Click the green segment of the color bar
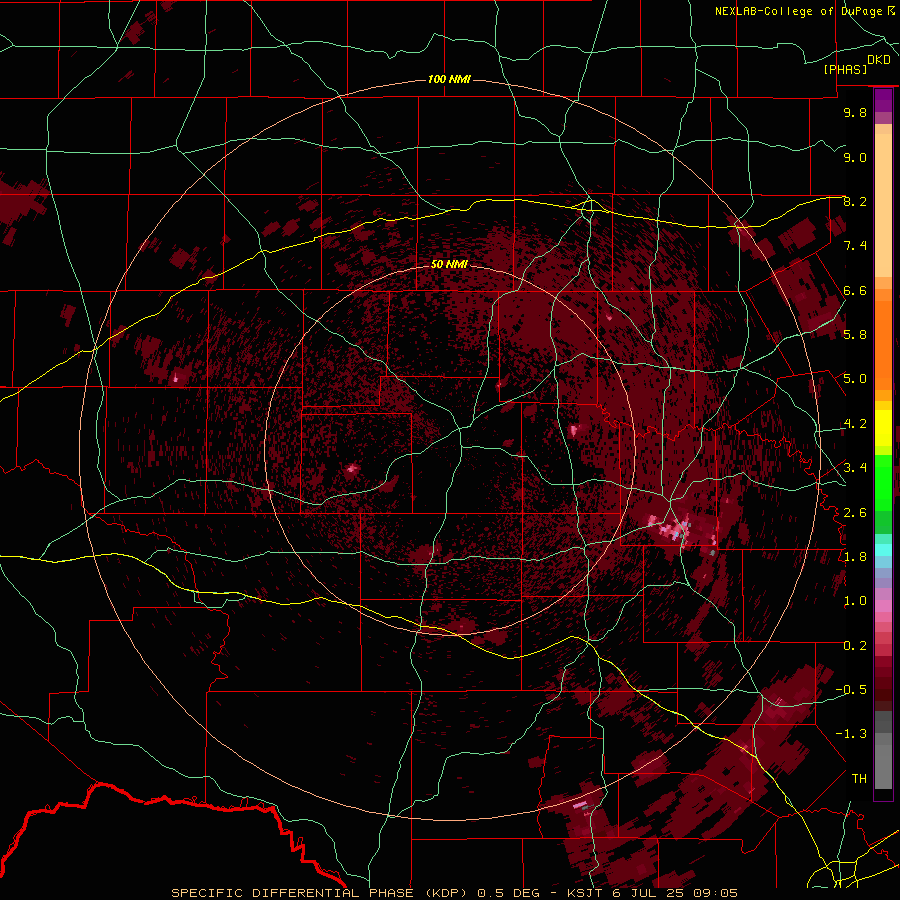 pos(883,483)
